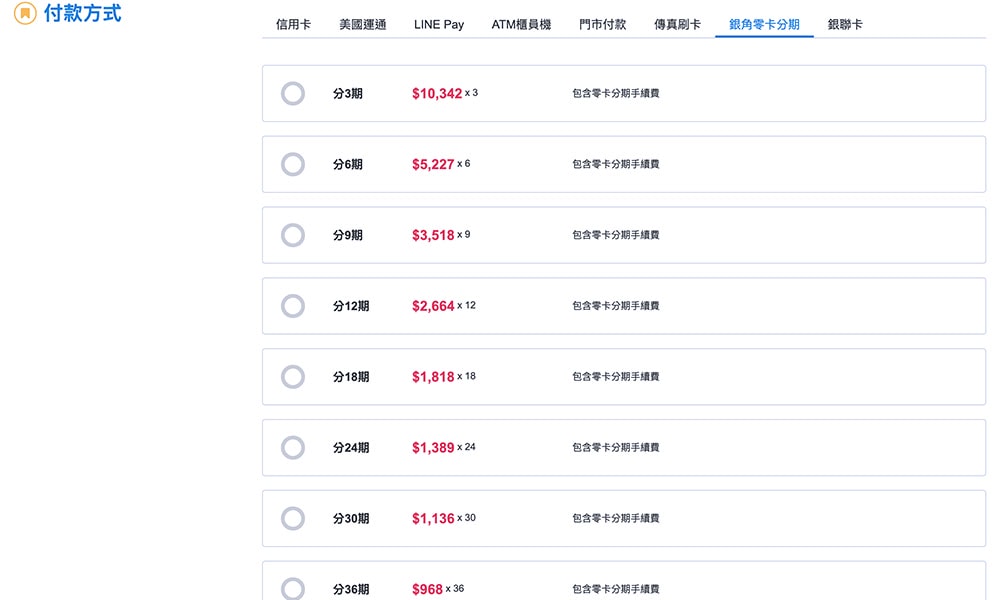
Task: Choose the 分6期 installment radio button
Action: [x=293, y=164]
